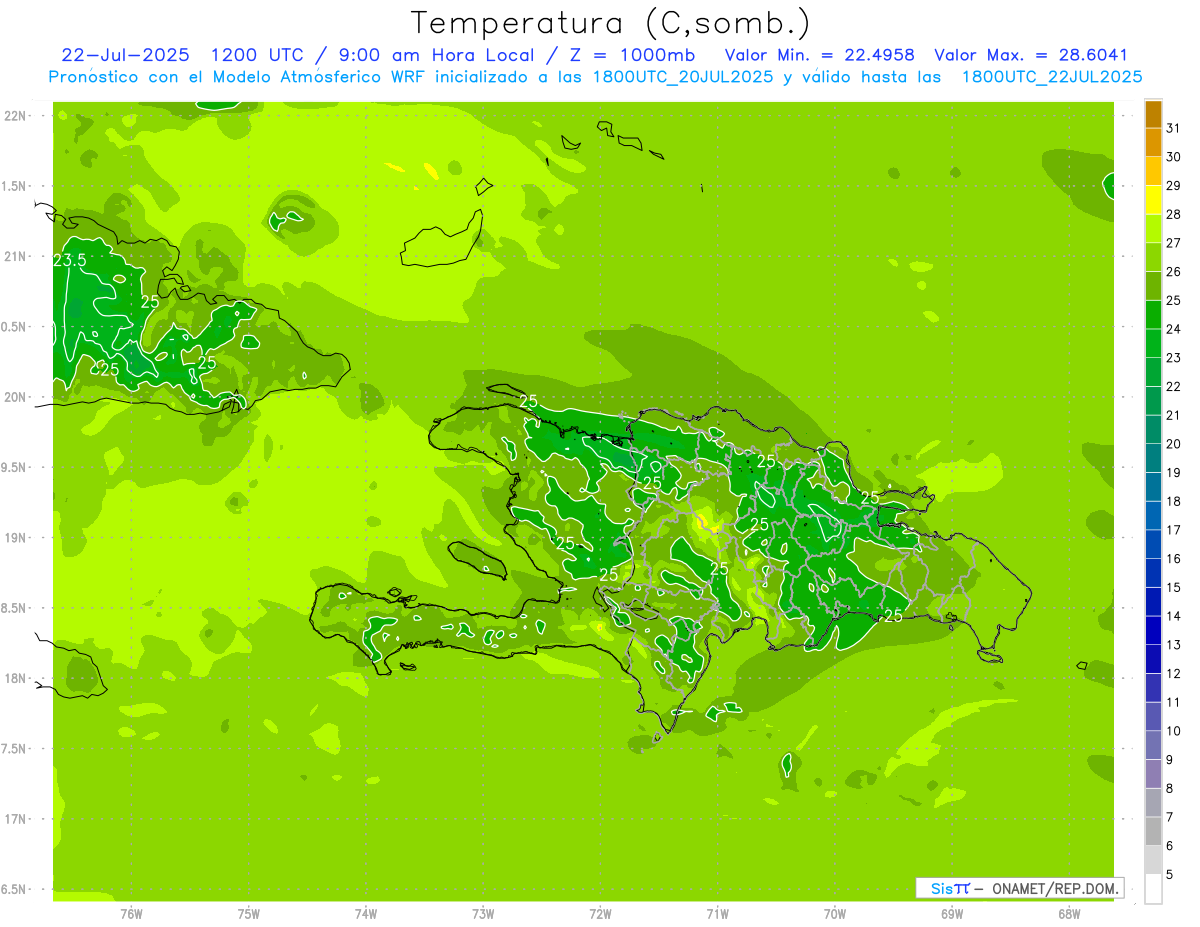Select the 18N latitude axis label

pos(15,678)
